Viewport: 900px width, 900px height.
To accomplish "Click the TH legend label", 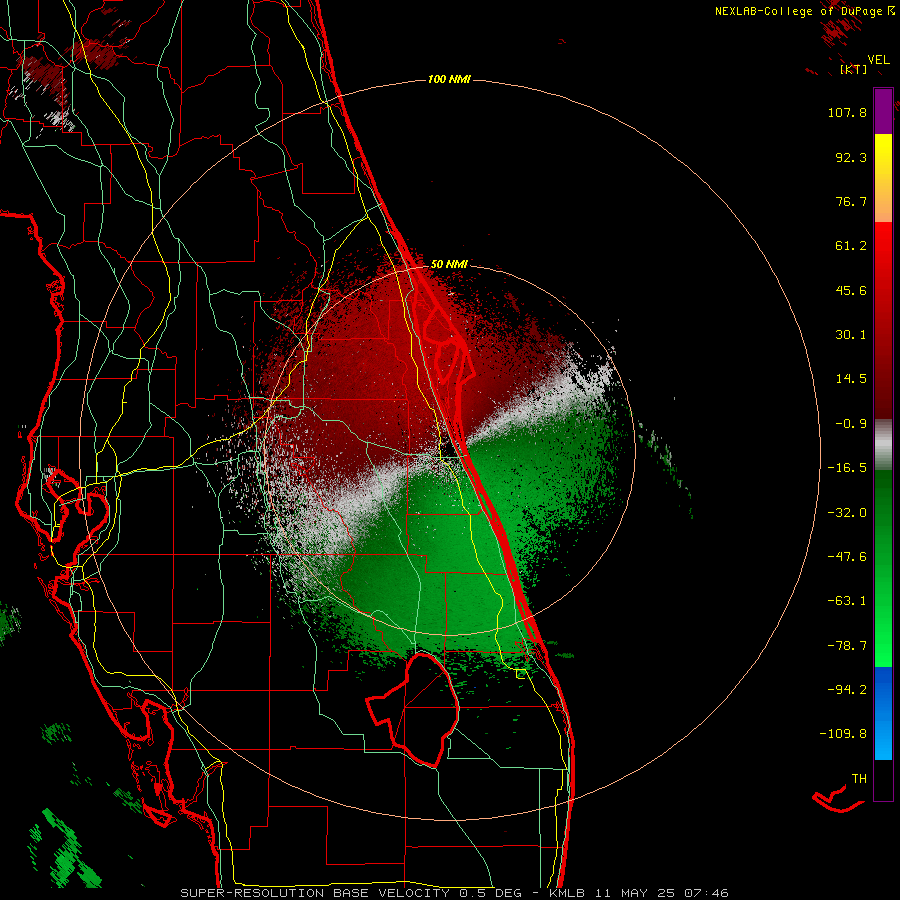I will point(859,779).
